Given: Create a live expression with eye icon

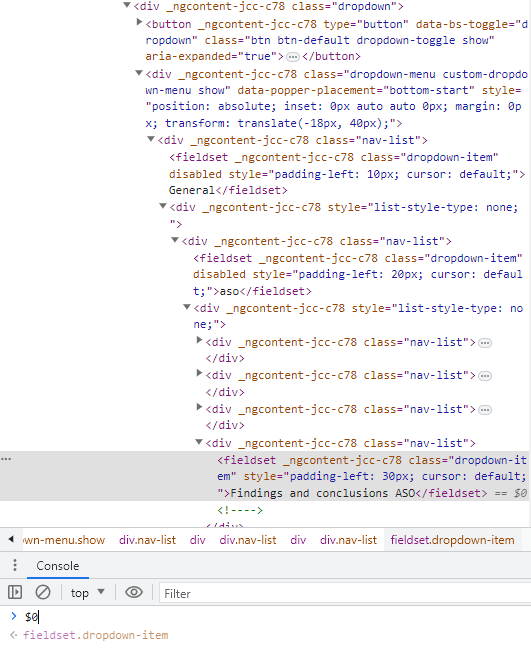Looking at the screenshot, I should pyautogui.click(x=134, y=592).
